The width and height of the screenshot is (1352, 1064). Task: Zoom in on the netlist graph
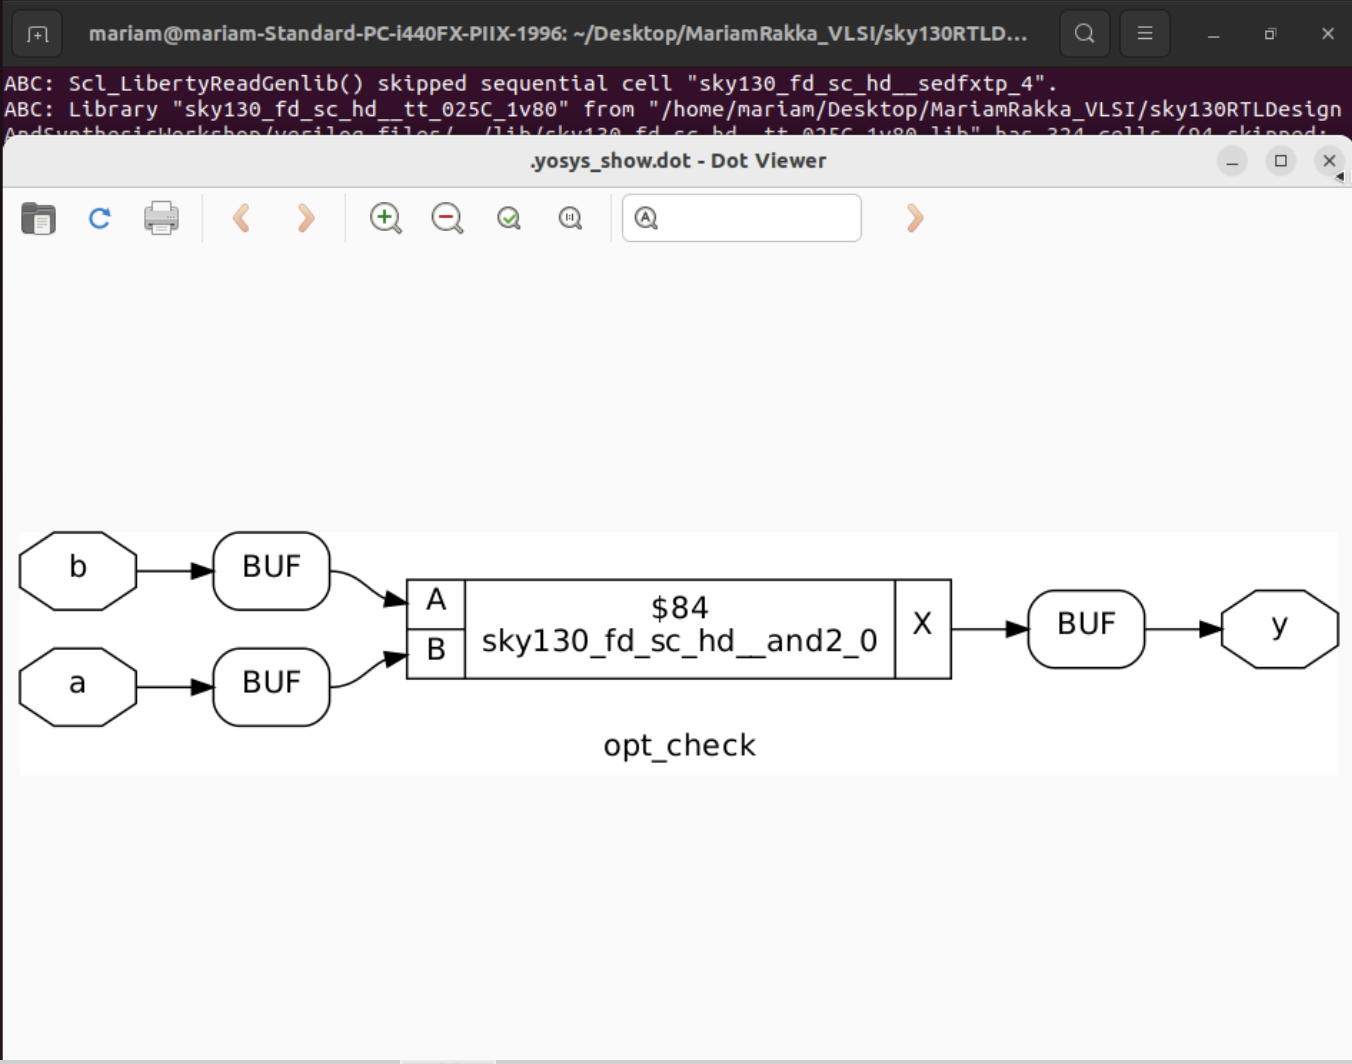point(385,218)
